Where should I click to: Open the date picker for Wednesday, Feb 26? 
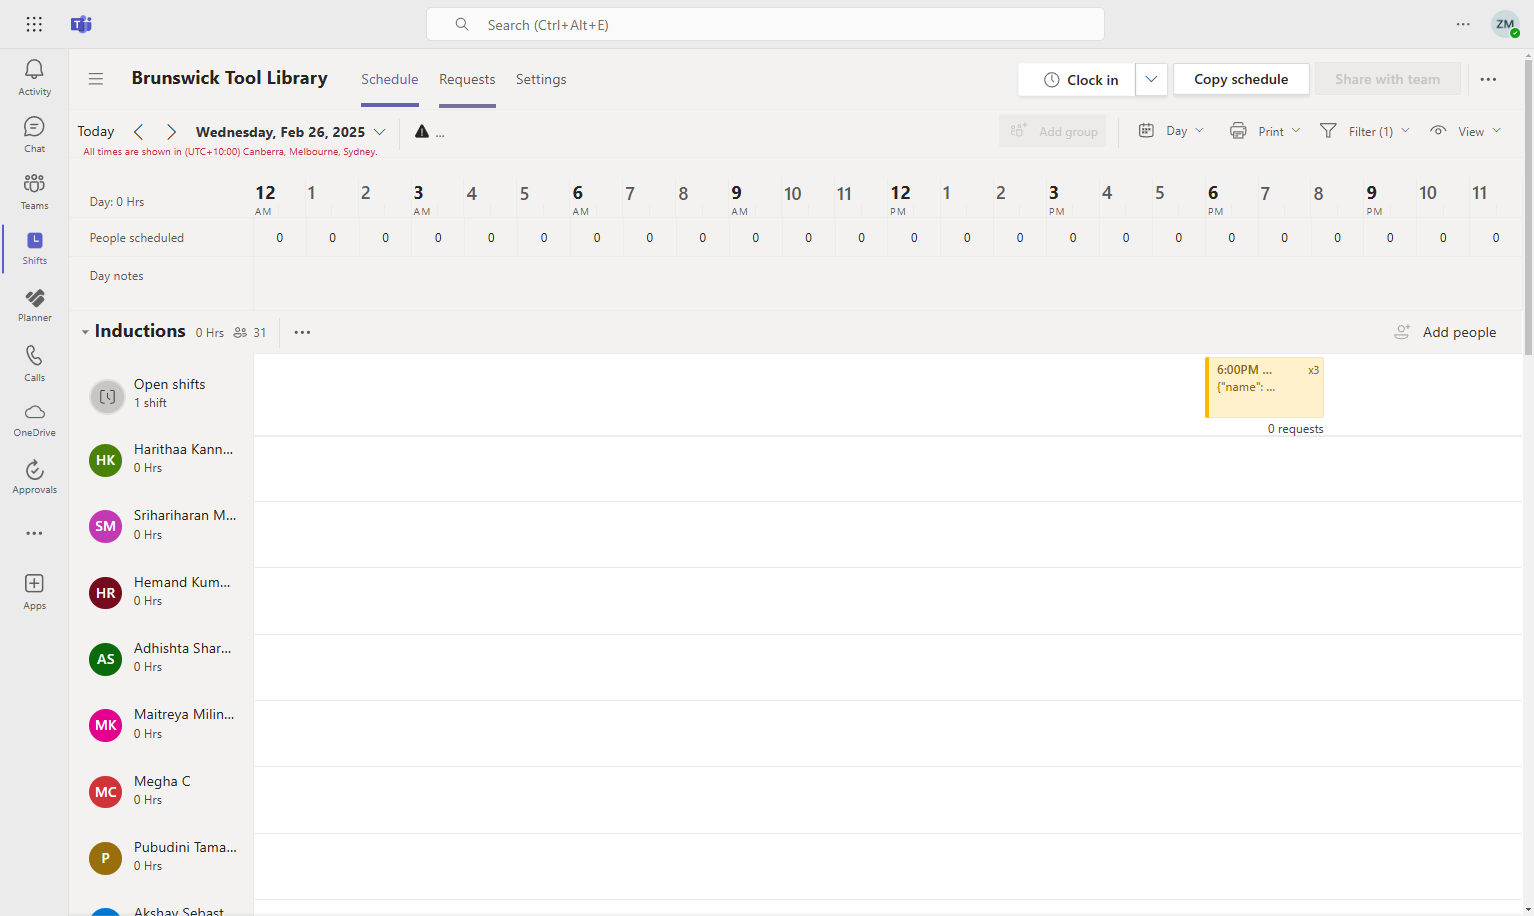coord(290,132)
